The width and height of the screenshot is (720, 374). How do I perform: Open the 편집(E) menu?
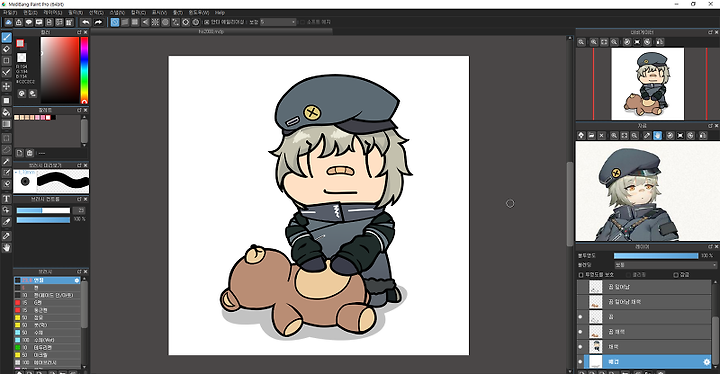point(30,13)
